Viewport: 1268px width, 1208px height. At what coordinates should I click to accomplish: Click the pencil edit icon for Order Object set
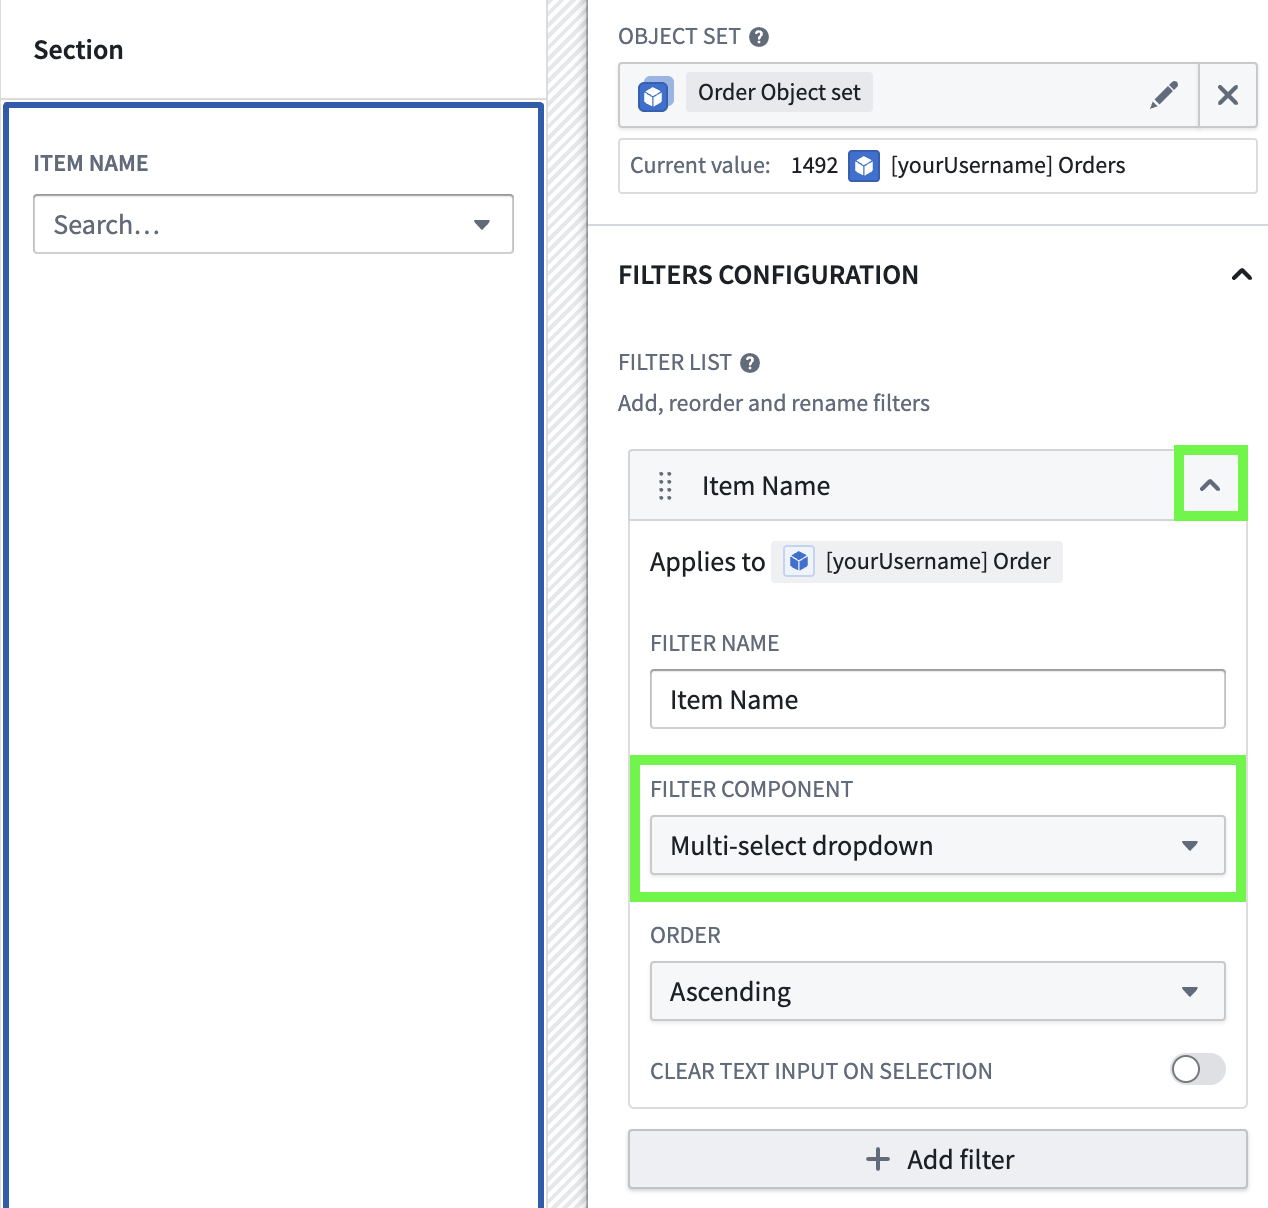[x=1164, y=95]
